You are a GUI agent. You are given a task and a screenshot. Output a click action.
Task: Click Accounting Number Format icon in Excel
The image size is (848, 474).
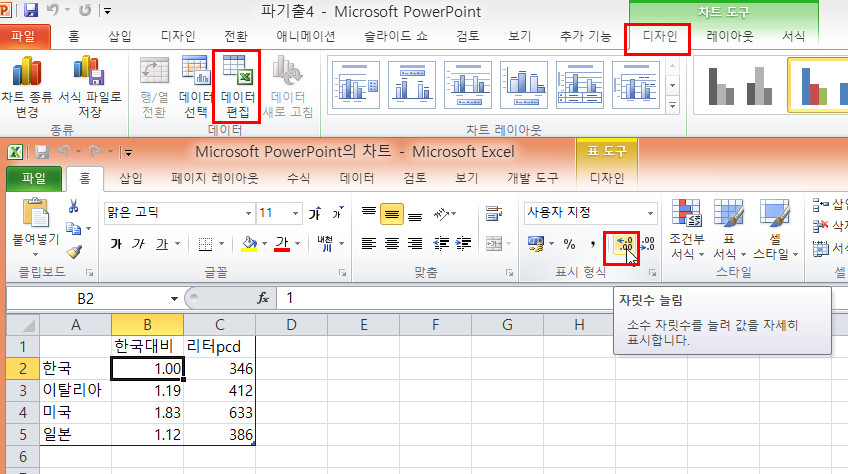click(535, 244)
